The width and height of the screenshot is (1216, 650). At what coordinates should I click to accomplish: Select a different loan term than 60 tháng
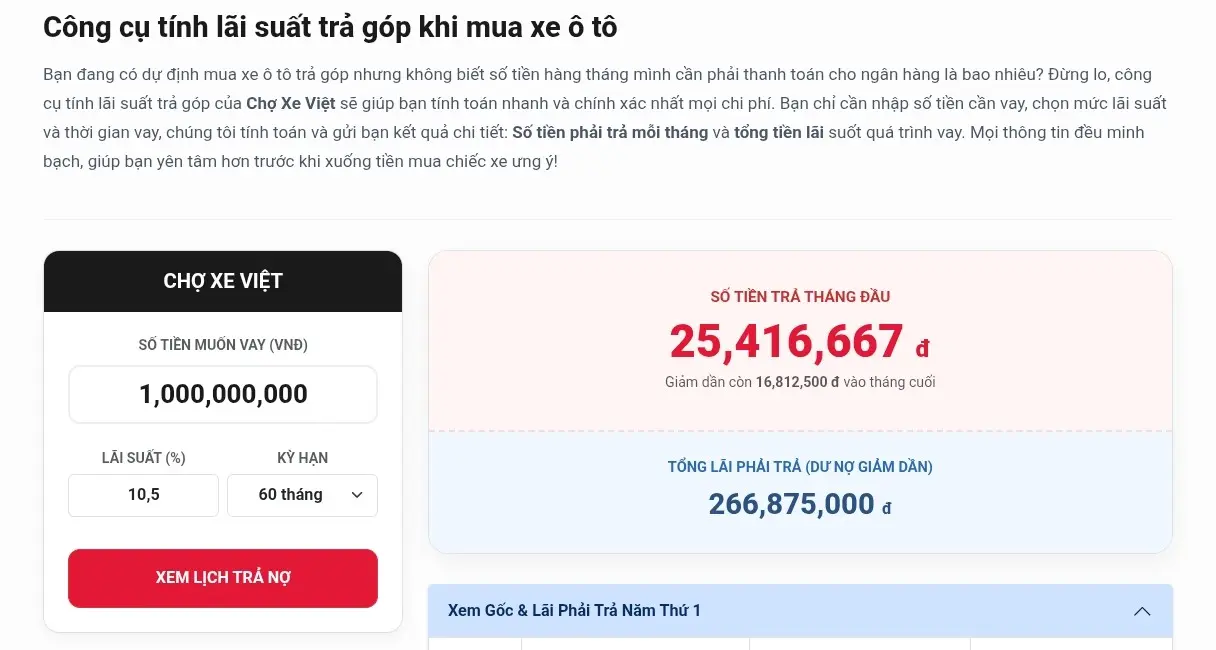302,495
